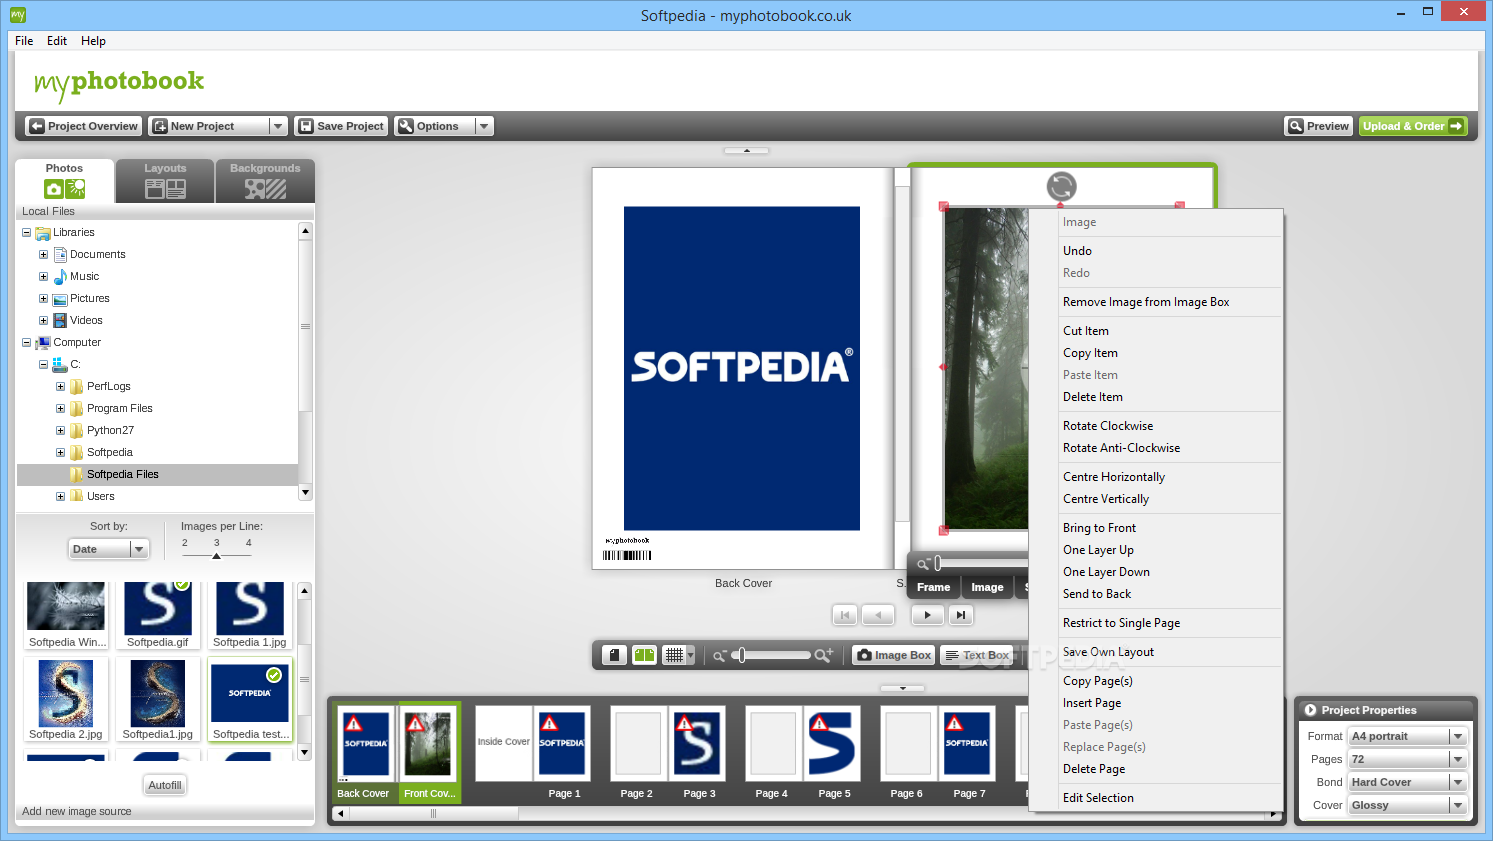Expand the Documents tree node
Image resolution: width=1493 pixels, height=841 pixels.
[x=43, y=255]
